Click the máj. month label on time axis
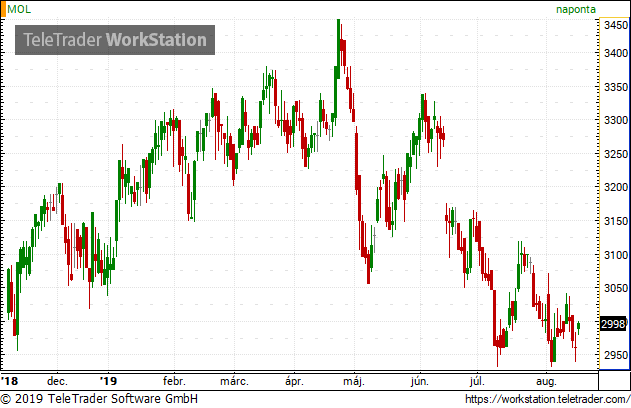This screenshot has width=631, height=408. (x=354, y=381)
